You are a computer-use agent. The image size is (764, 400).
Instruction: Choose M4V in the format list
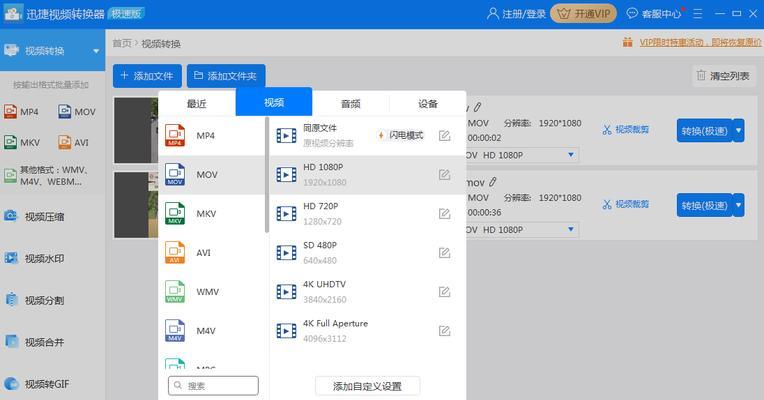pyautogui.click(x=212, y=330)
